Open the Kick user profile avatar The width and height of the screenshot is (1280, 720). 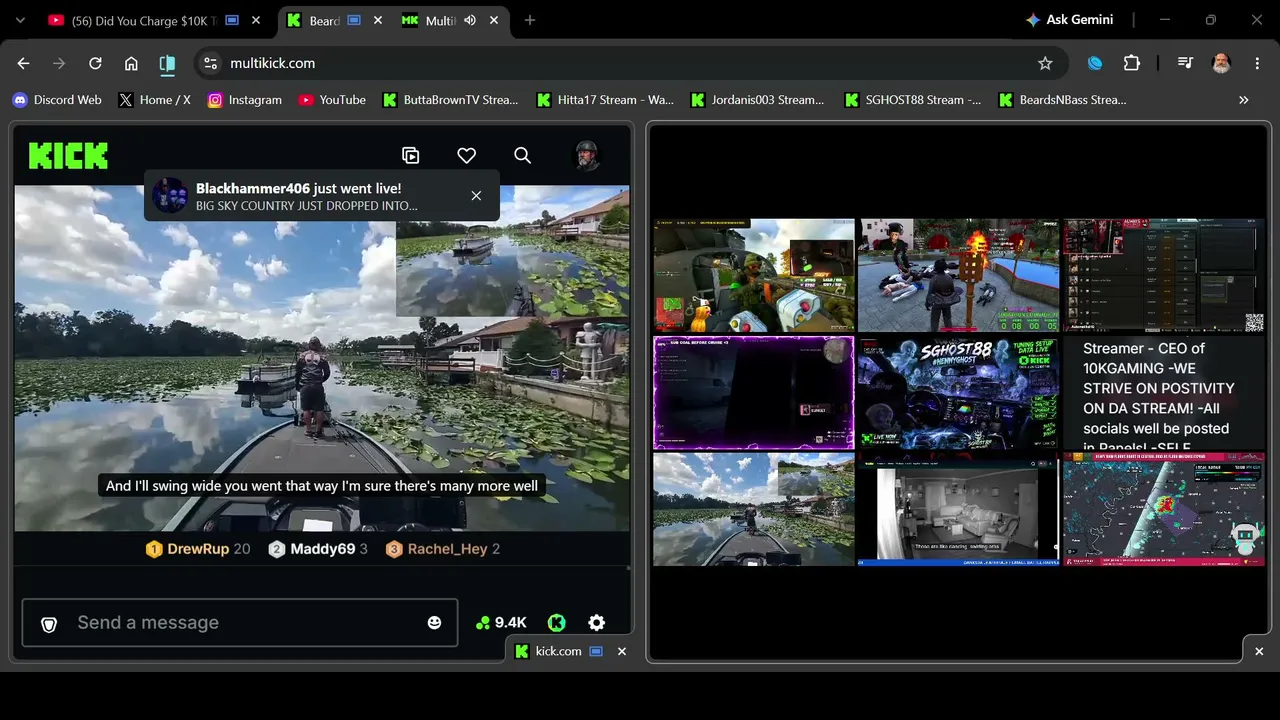tap(587, 155)
